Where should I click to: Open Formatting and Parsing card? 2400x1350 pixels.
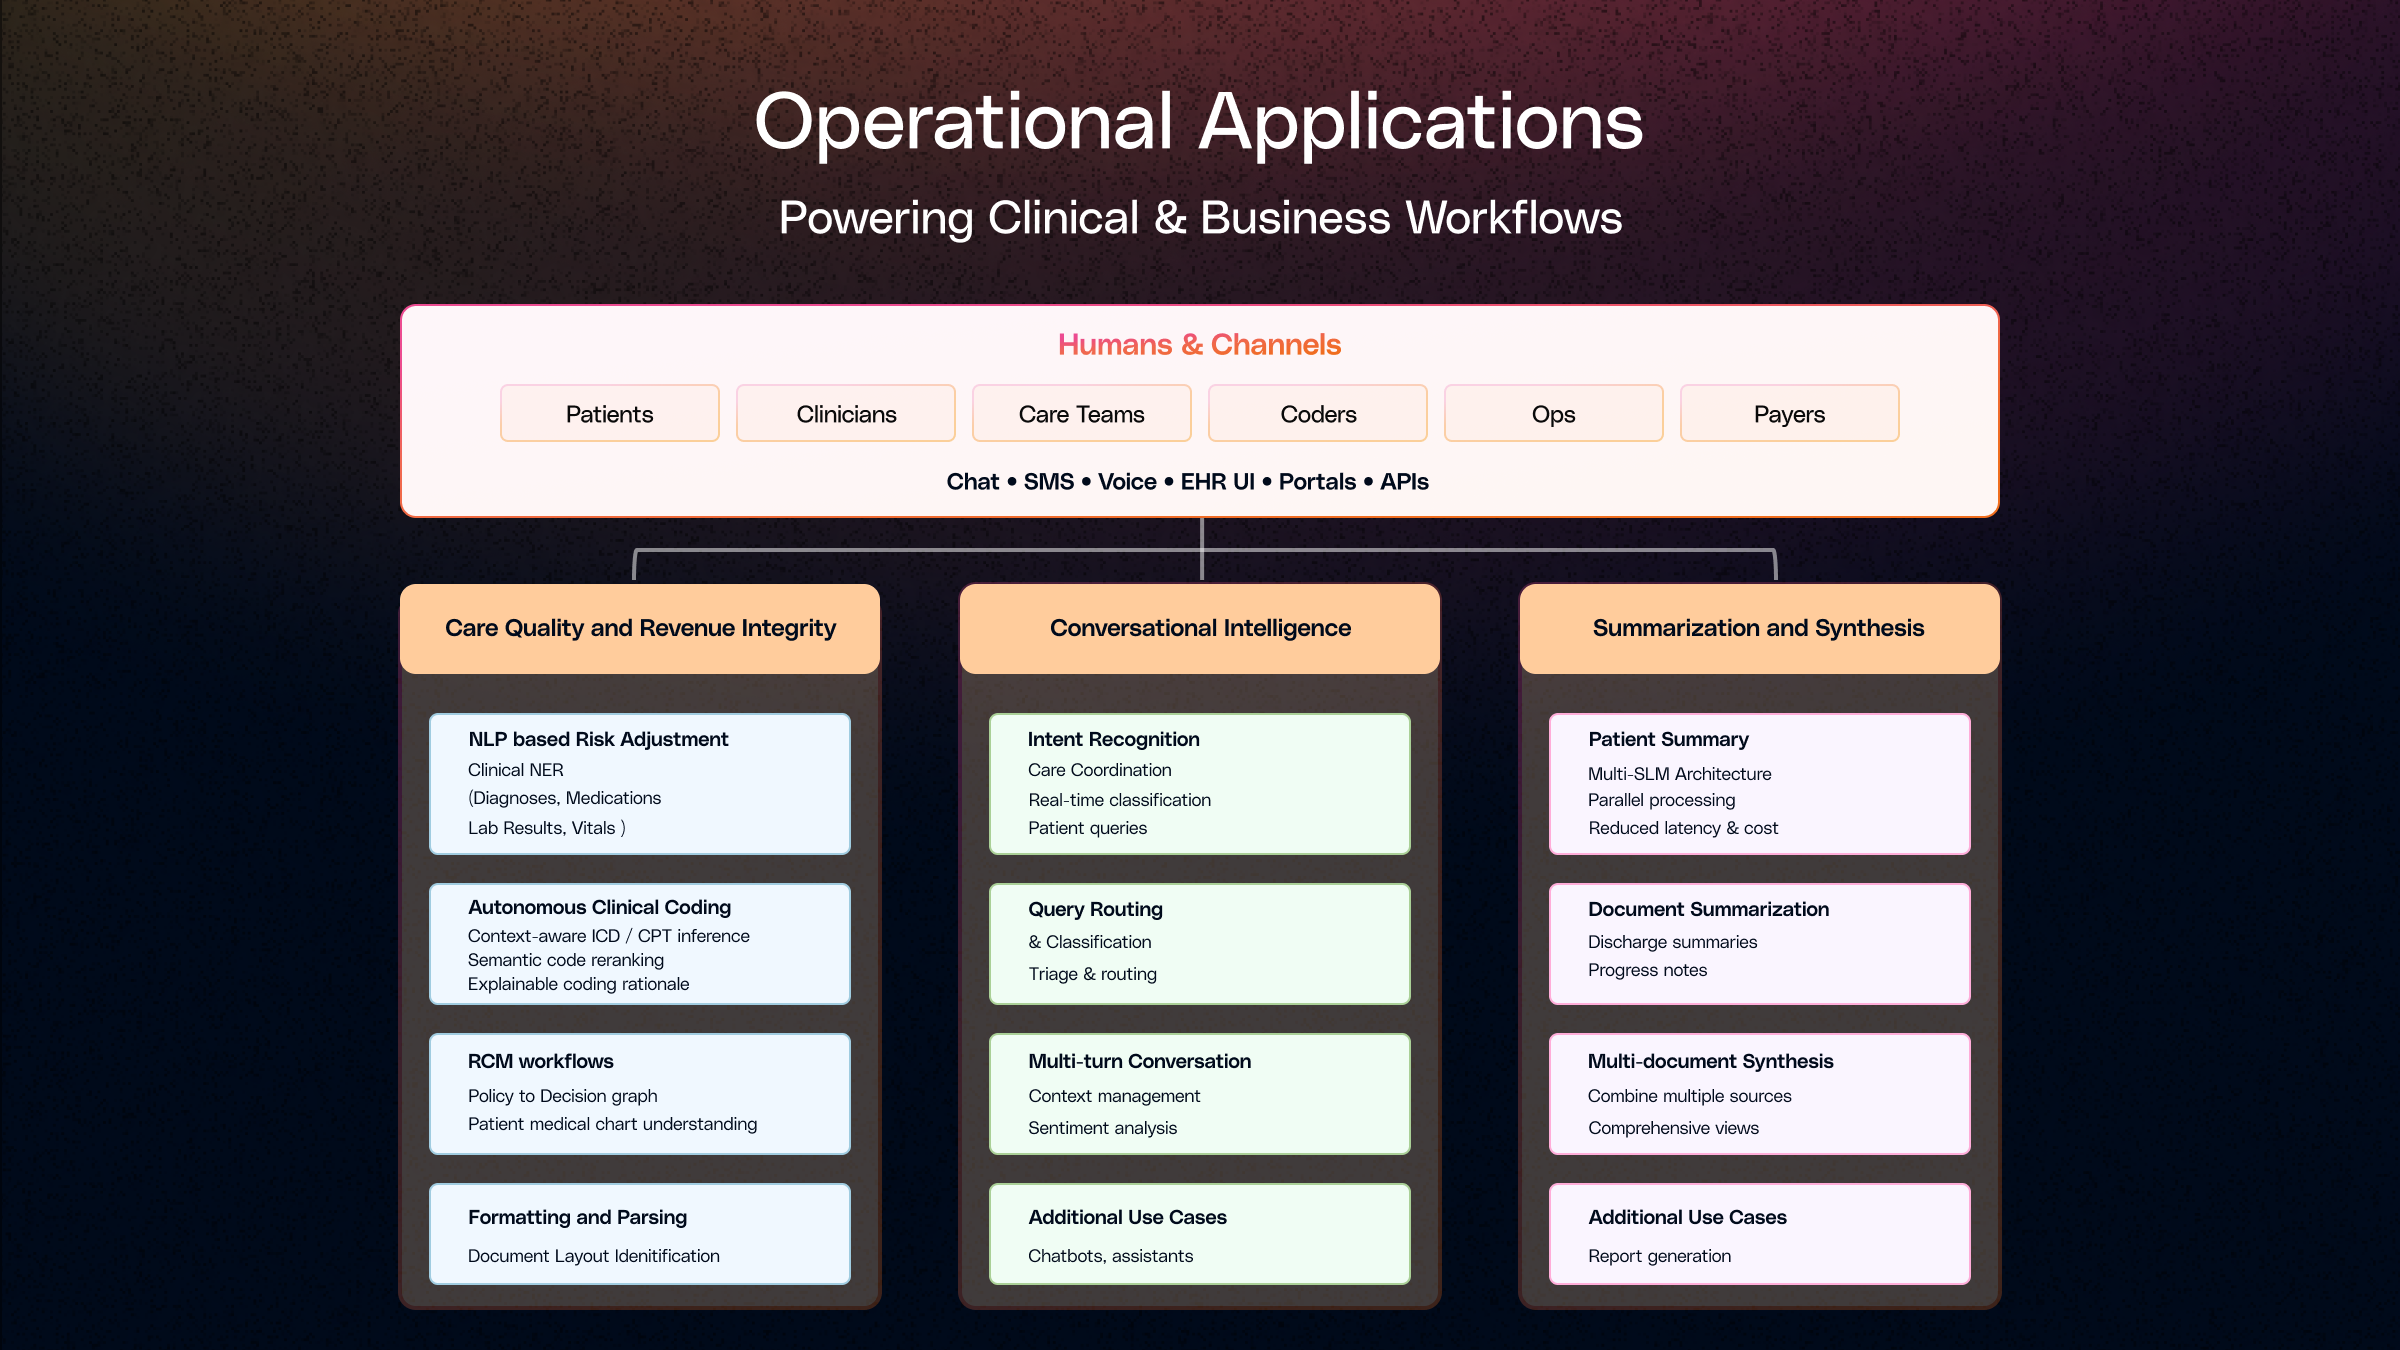pos(640,1233)
